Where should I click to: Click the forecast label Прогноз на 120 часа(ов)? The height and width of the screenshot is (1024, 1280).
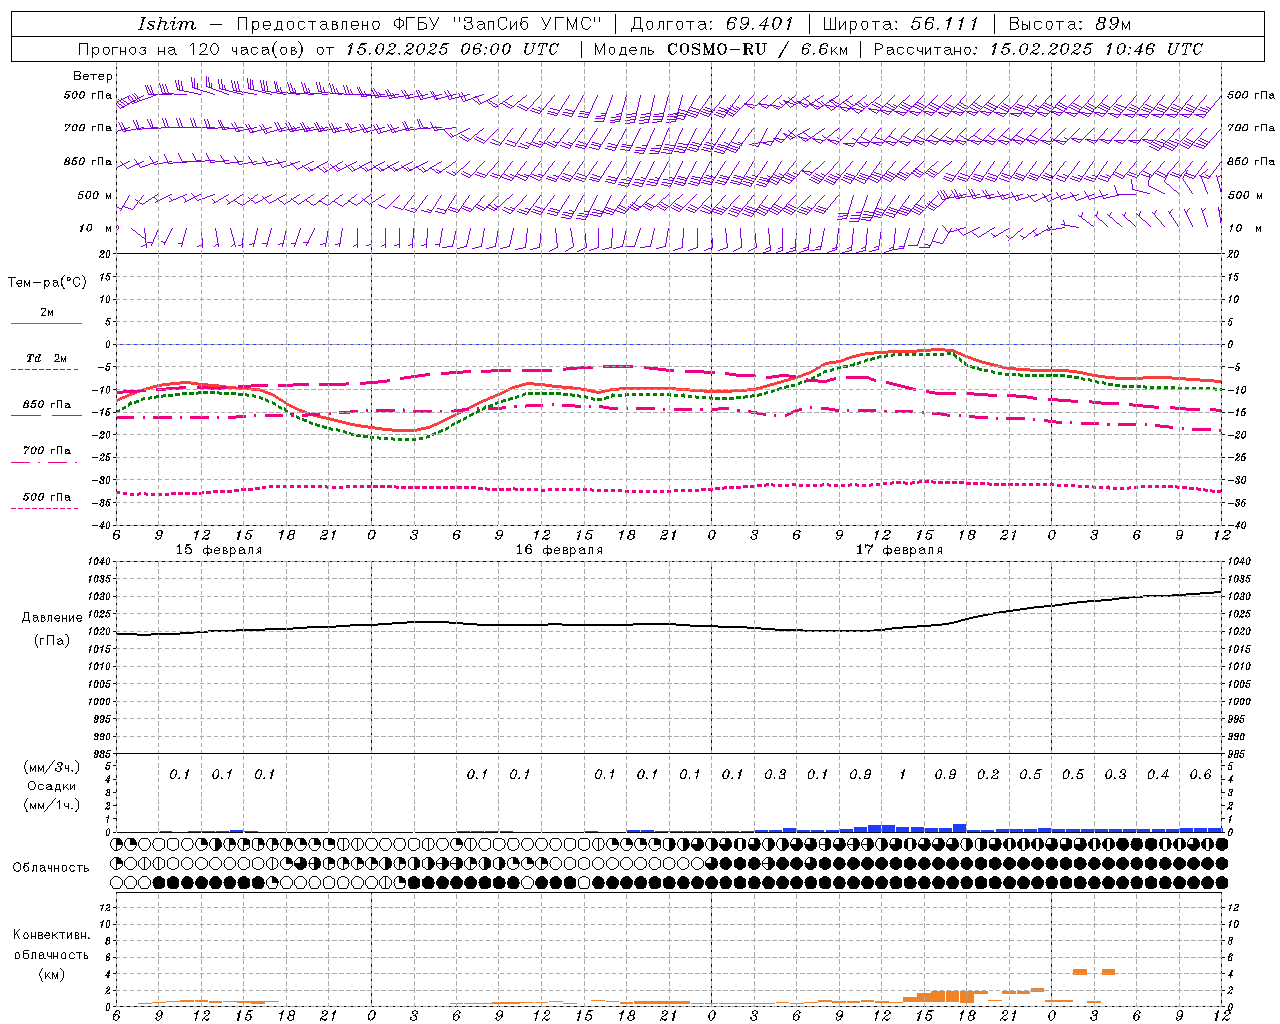(x=193, y=49)
